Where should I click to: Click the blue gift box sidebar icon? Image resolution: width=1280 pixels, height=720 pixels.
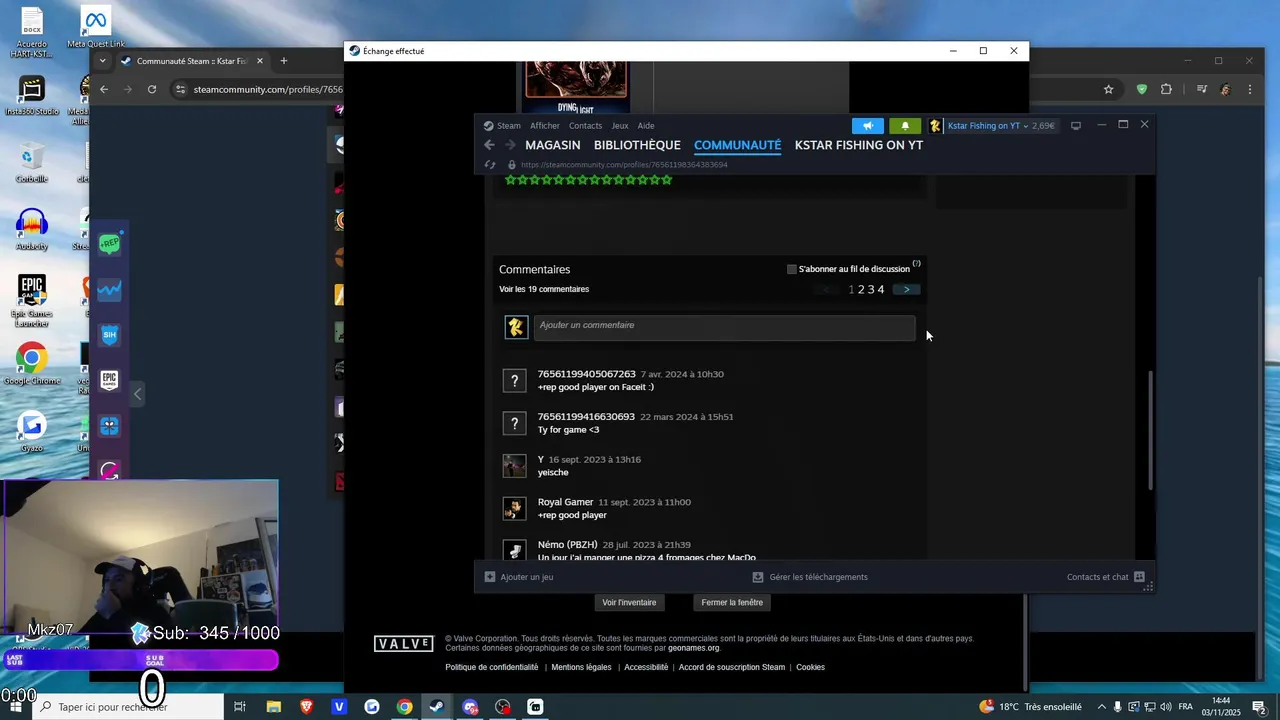[109, 426]
